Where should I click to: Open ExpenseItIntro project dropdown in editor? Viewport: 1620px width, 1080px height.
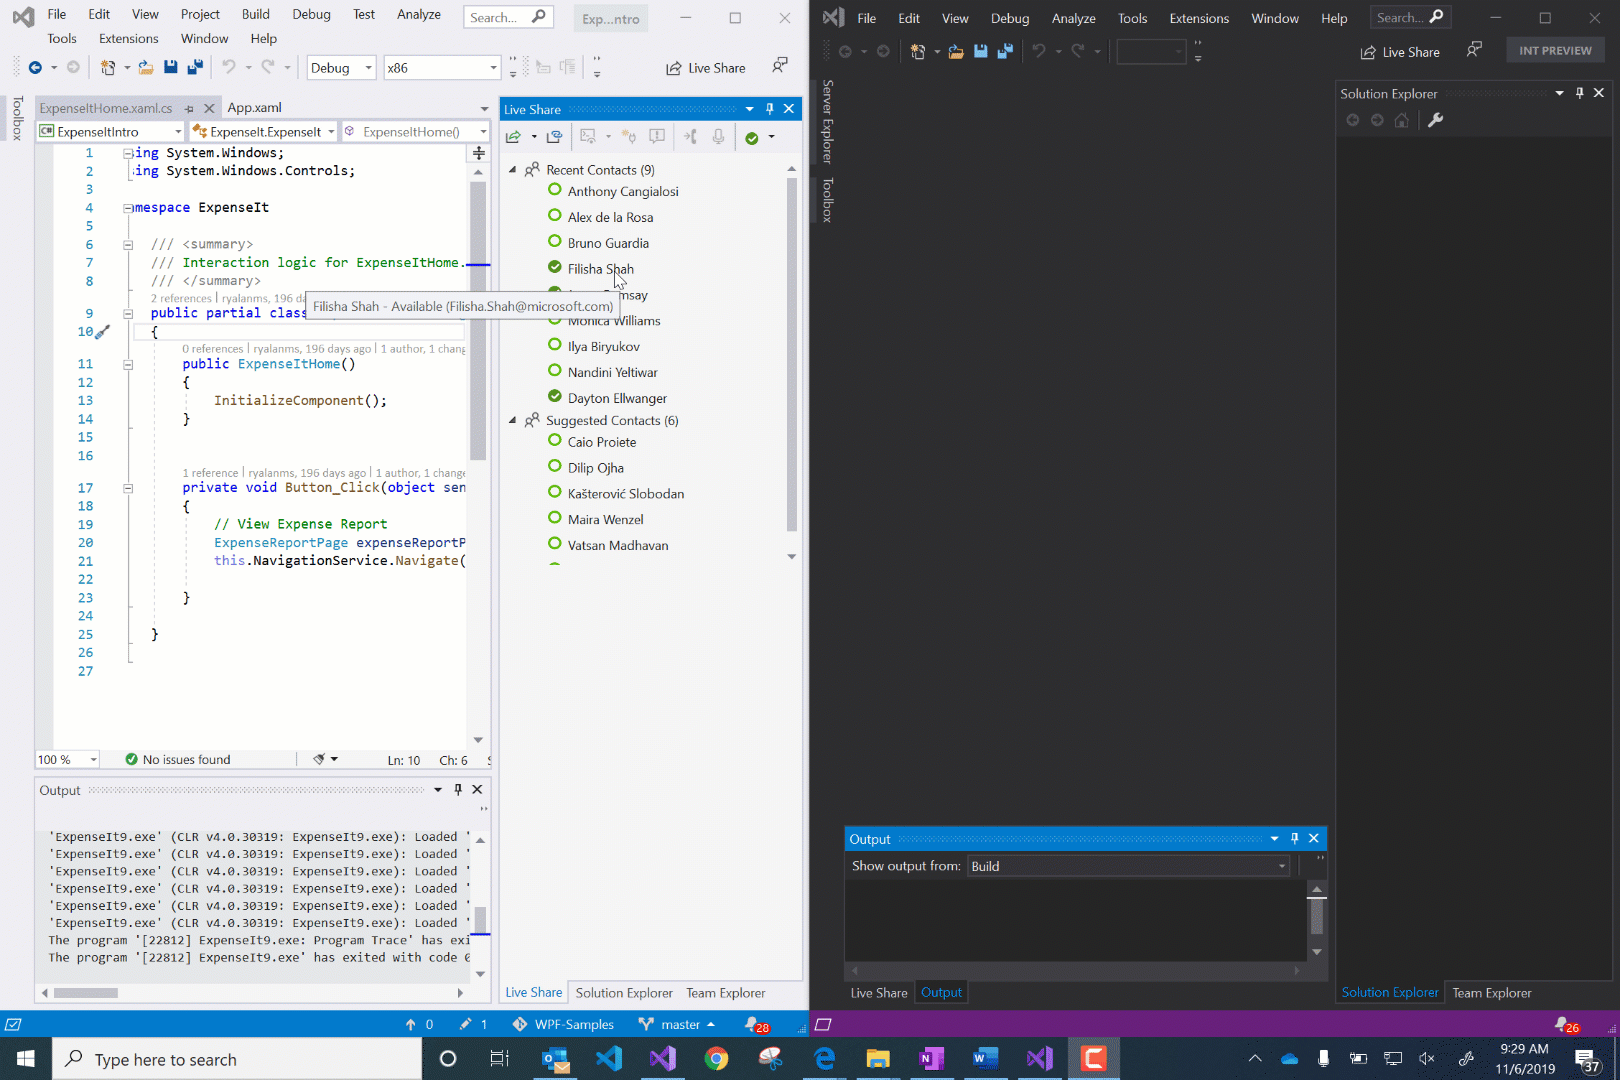coord(111,131)
